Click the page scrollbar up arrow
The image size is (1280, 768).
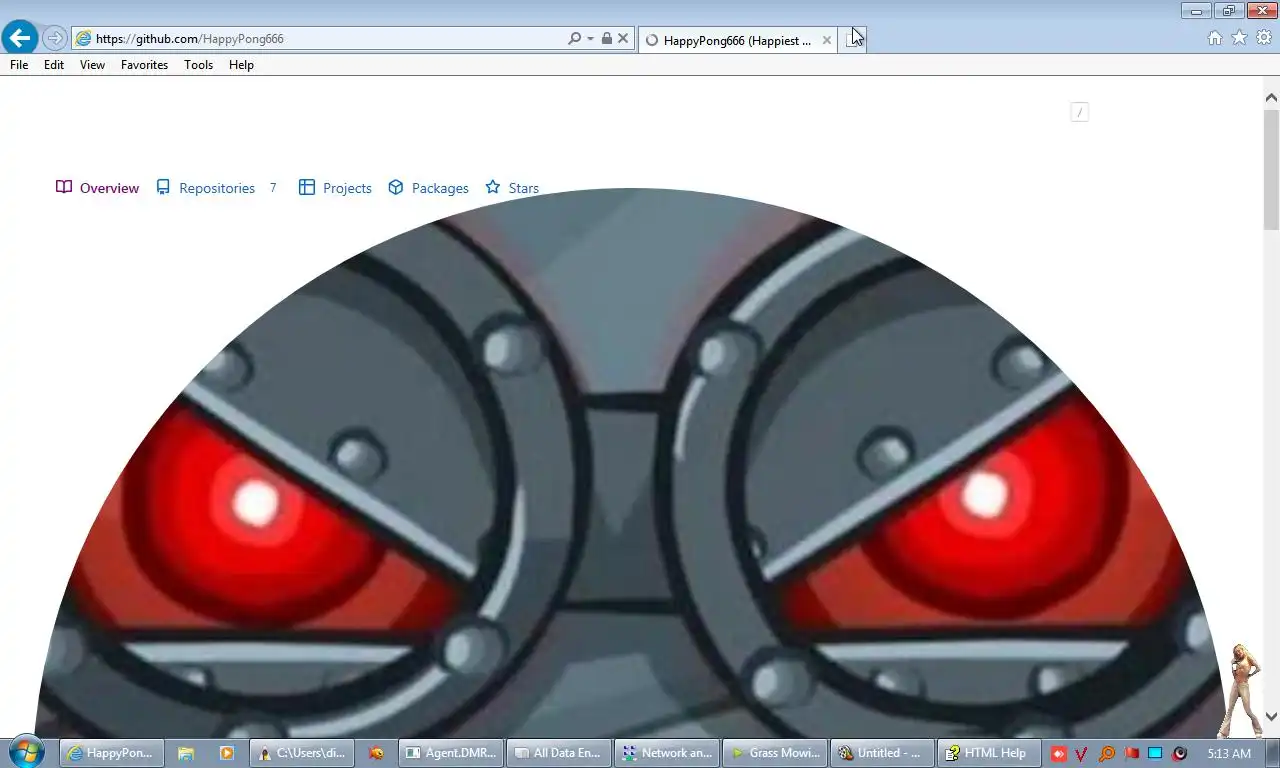1271,98
